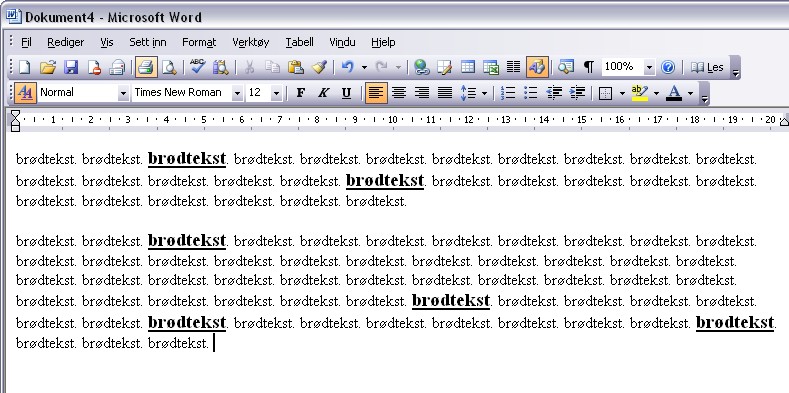Toggle Italic formatting with the K button
Viewport: 789px width, 393px height.
click(x=323, y=93)
